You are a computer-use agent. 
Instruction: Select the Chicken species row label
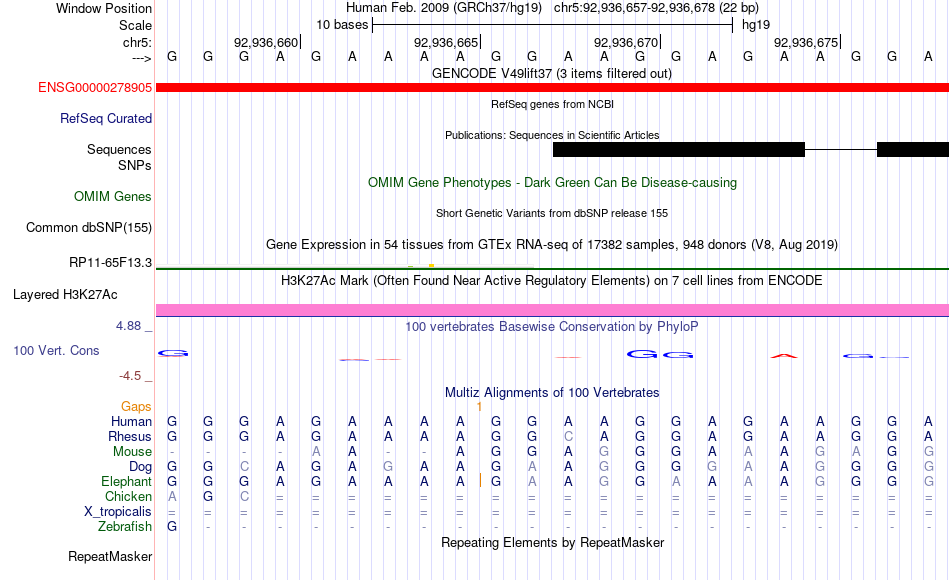pyautogui.click(x=128, y=496)
